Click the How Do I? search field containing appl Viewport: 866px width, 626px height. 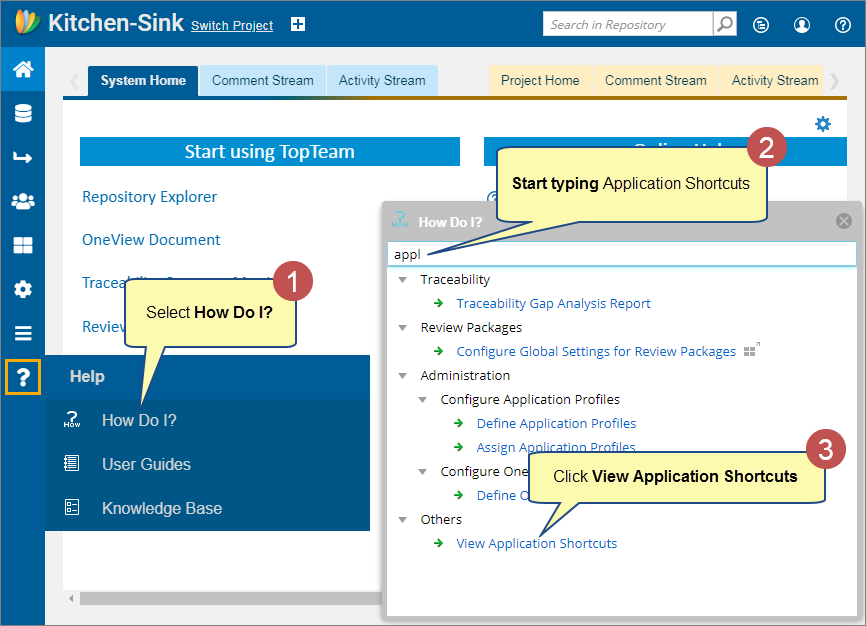point(621,254)
